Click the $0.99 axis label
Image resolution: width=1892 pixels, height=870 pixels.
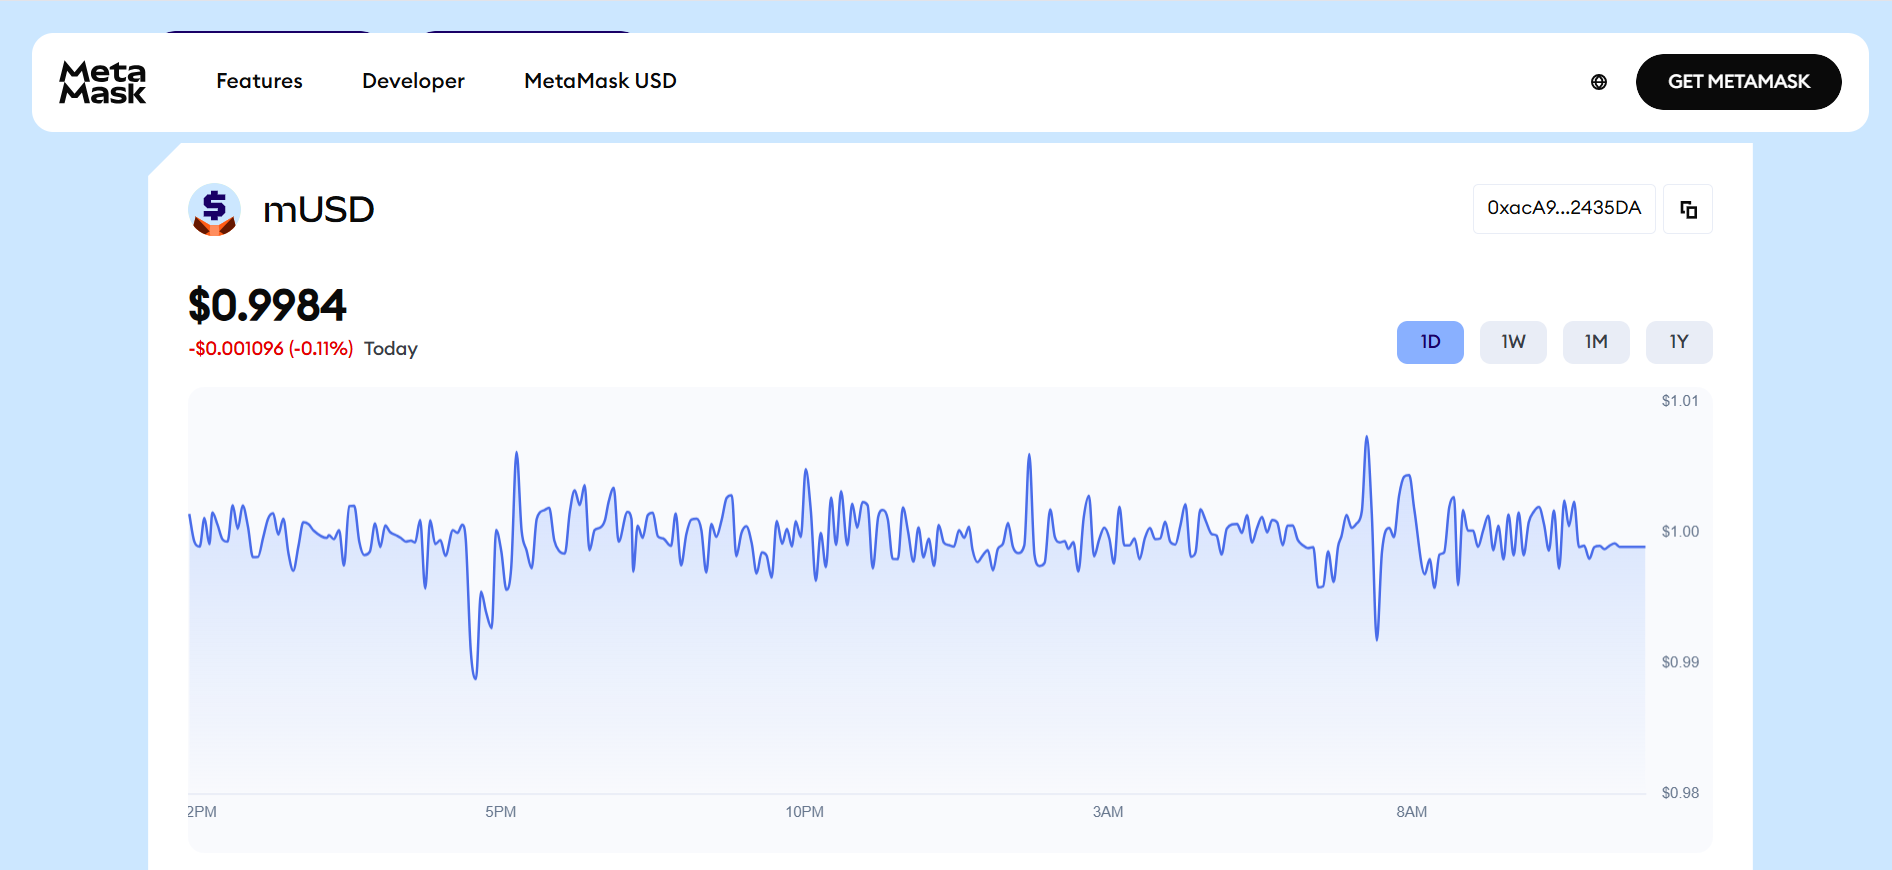(1680, 662)
